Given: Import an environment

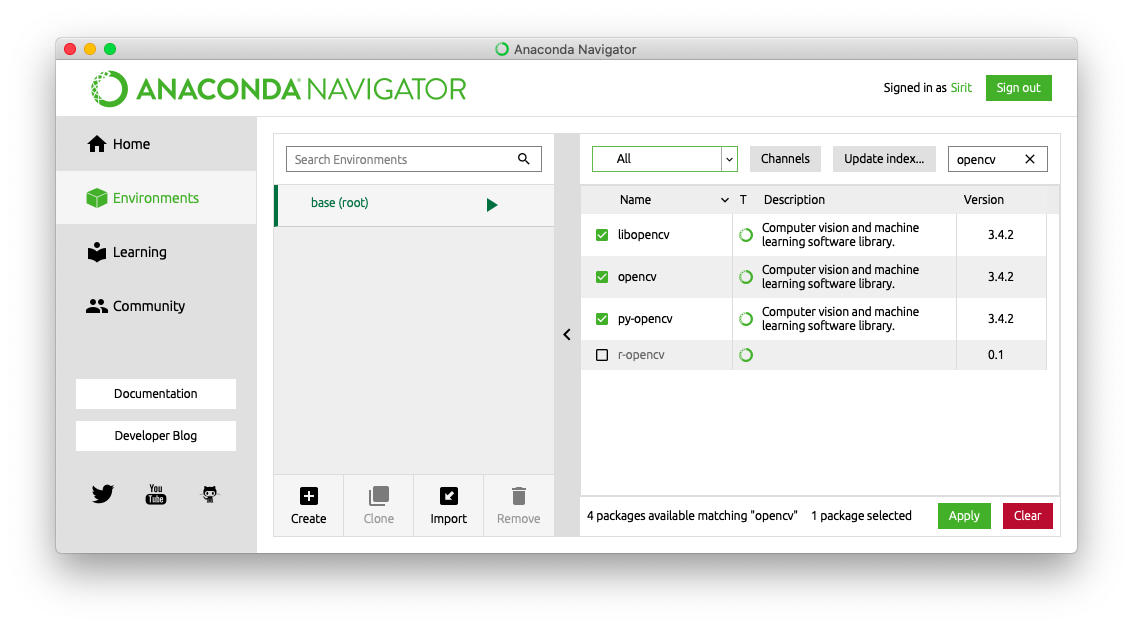Looking at the screenshot, I should click(449, 505).
